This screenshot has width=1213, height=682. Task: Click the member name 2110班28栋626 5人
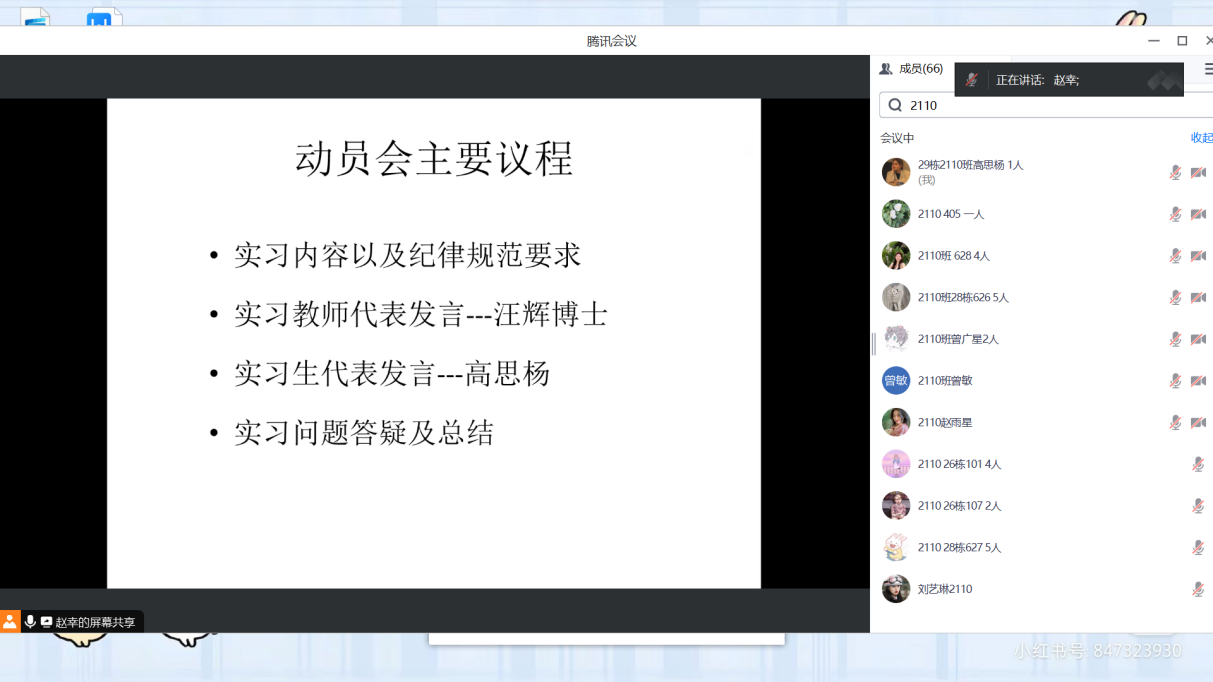point(963,298)
